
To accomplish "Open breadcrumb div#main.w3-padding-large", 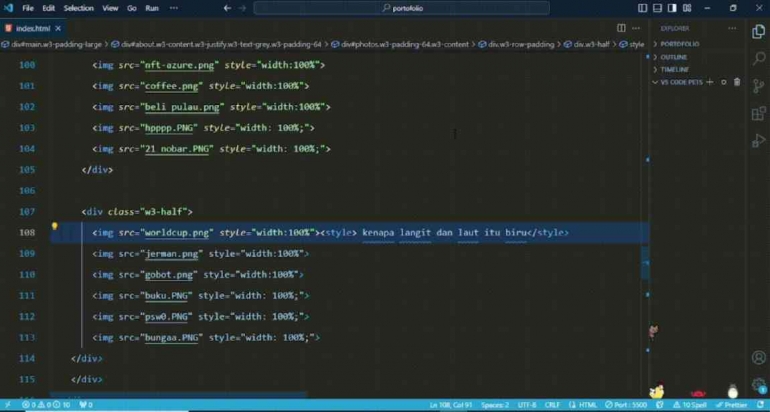I will pos(52,44).
